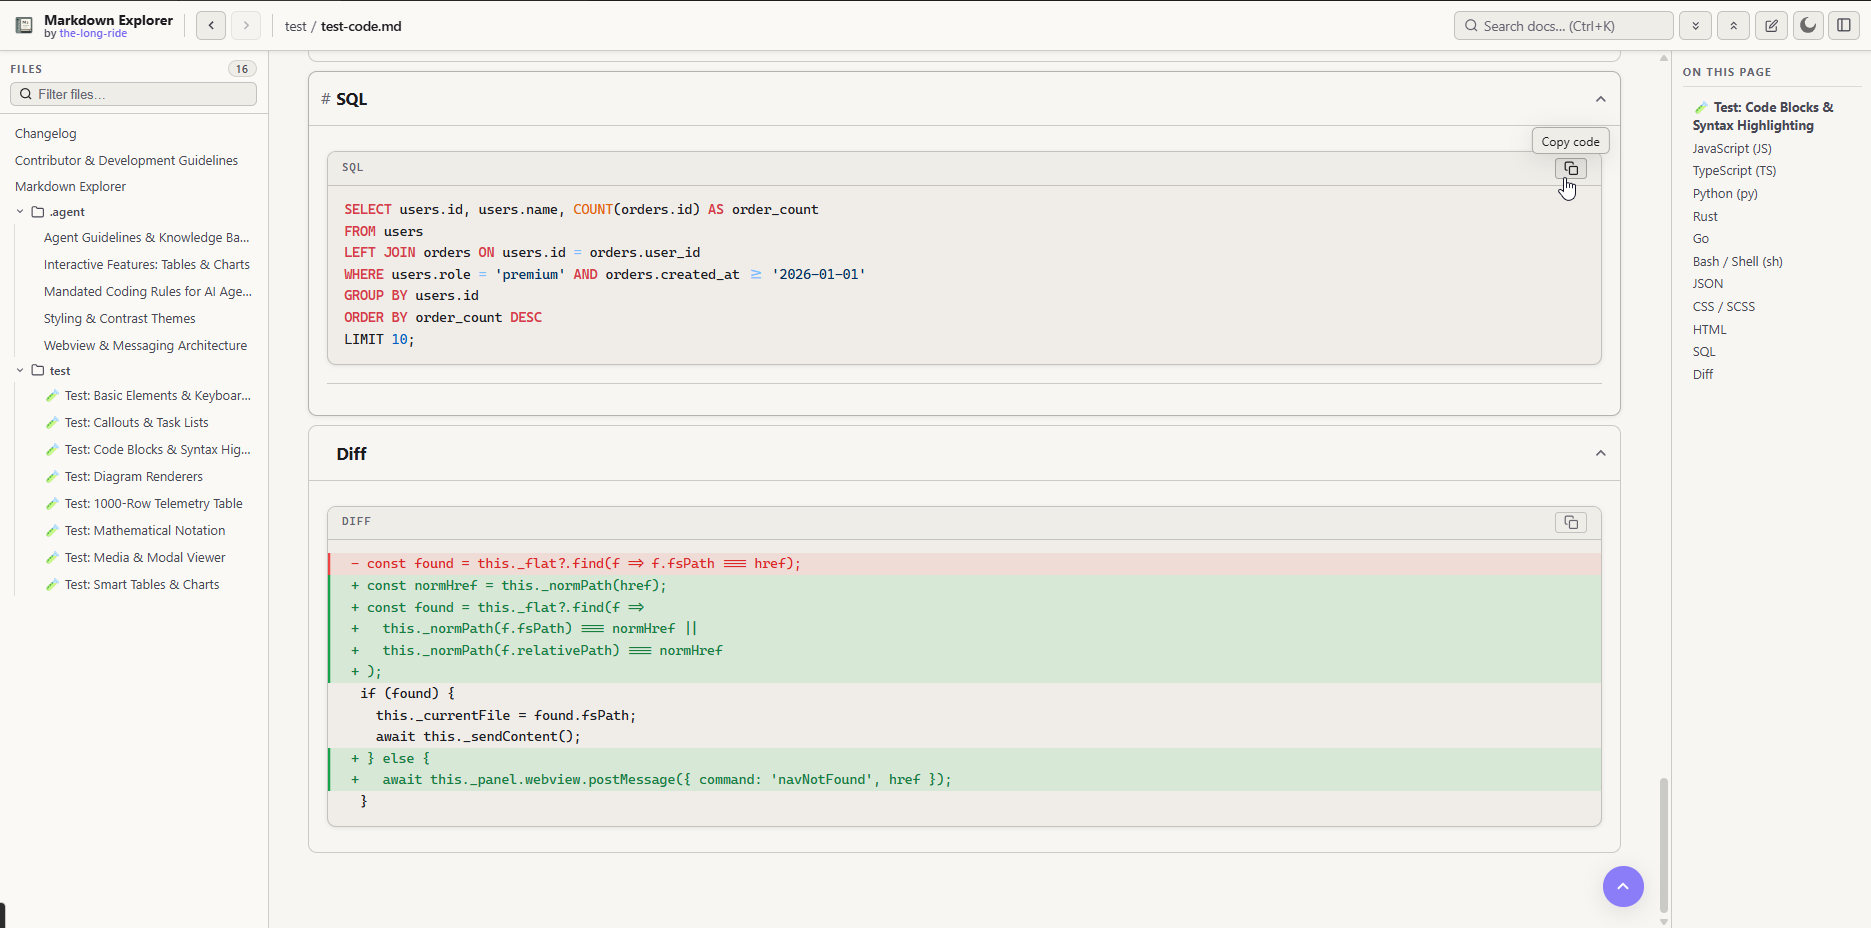1871x928 pixels.
Task: Click the magnifier icon in Filter files box
Action: [26, 94]
